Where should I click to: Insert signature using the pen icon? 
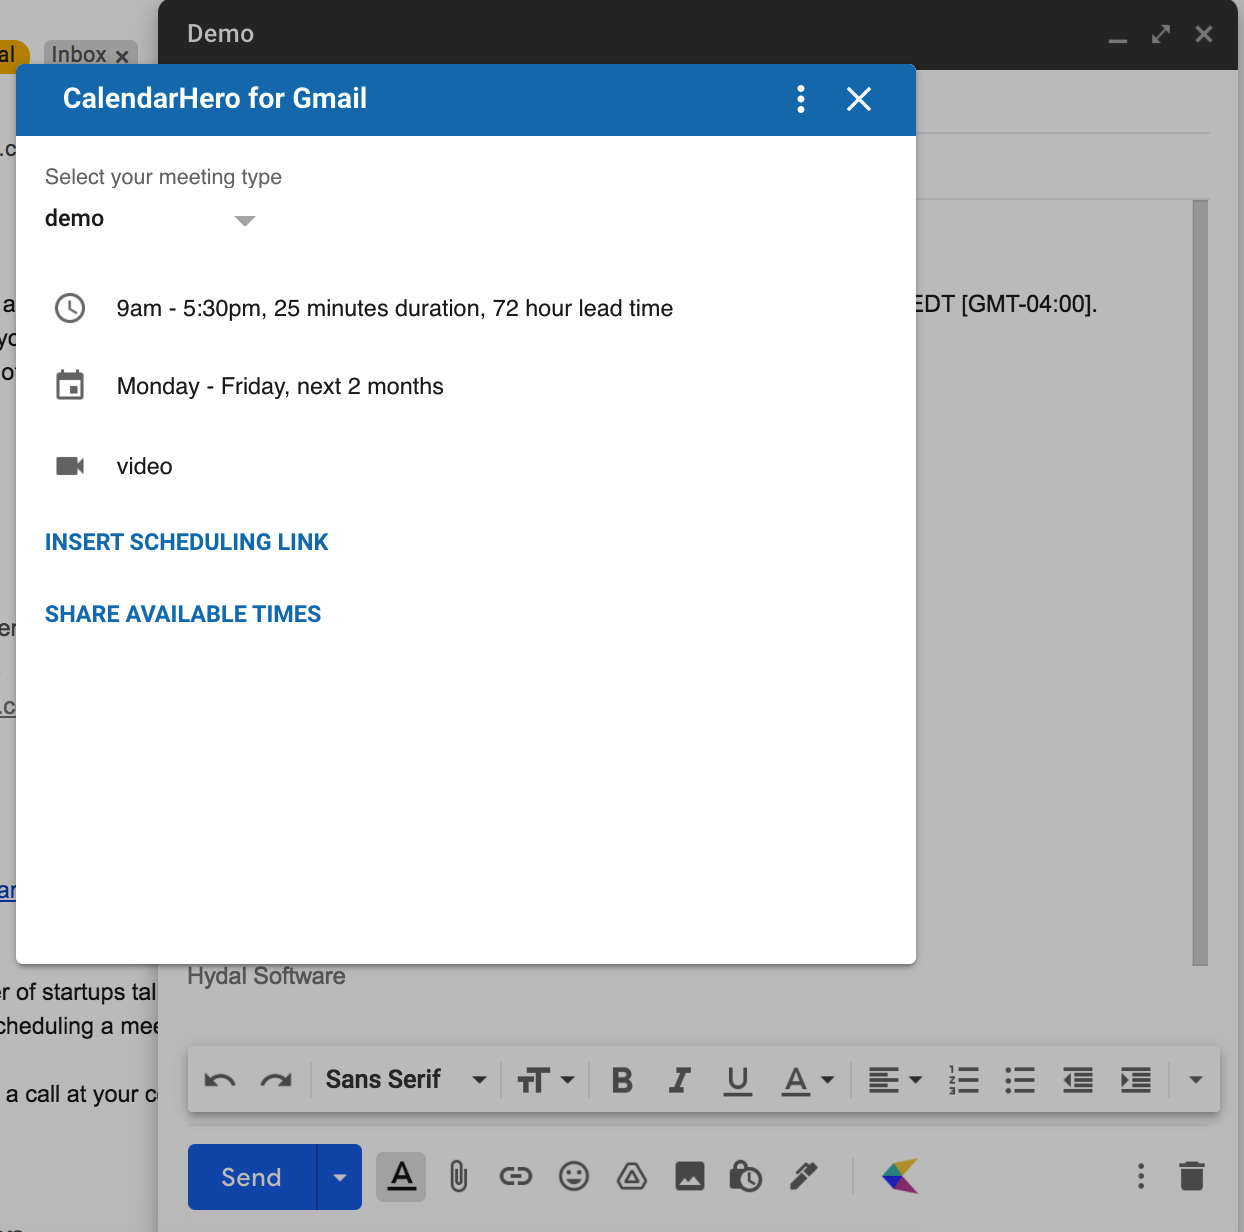click(804, 1176)
